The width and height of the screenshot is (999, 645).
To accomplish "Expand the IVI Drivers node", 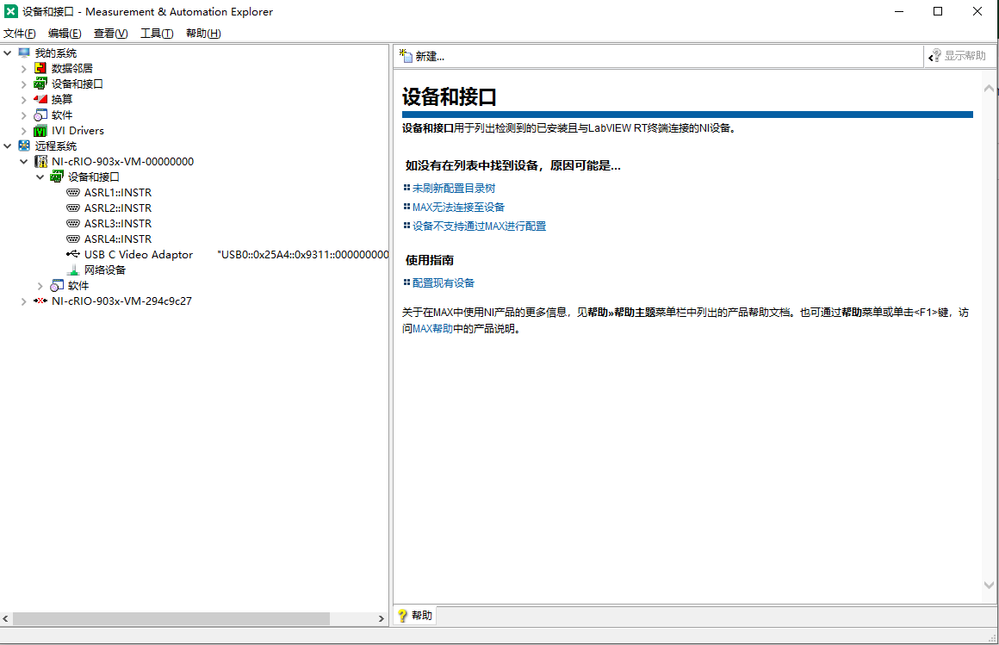I will [x=24, y=131].
